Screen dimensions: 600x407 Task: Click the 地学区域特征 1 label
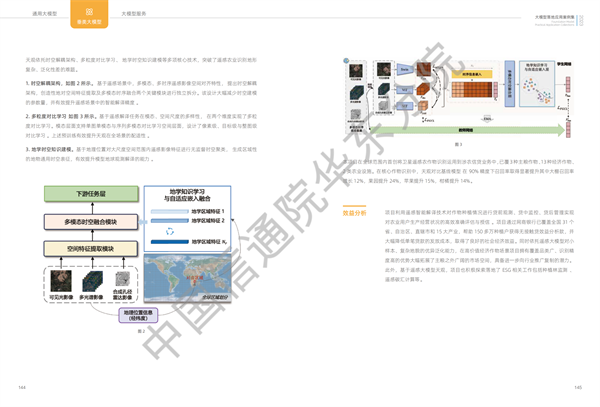tap(208, 211)
